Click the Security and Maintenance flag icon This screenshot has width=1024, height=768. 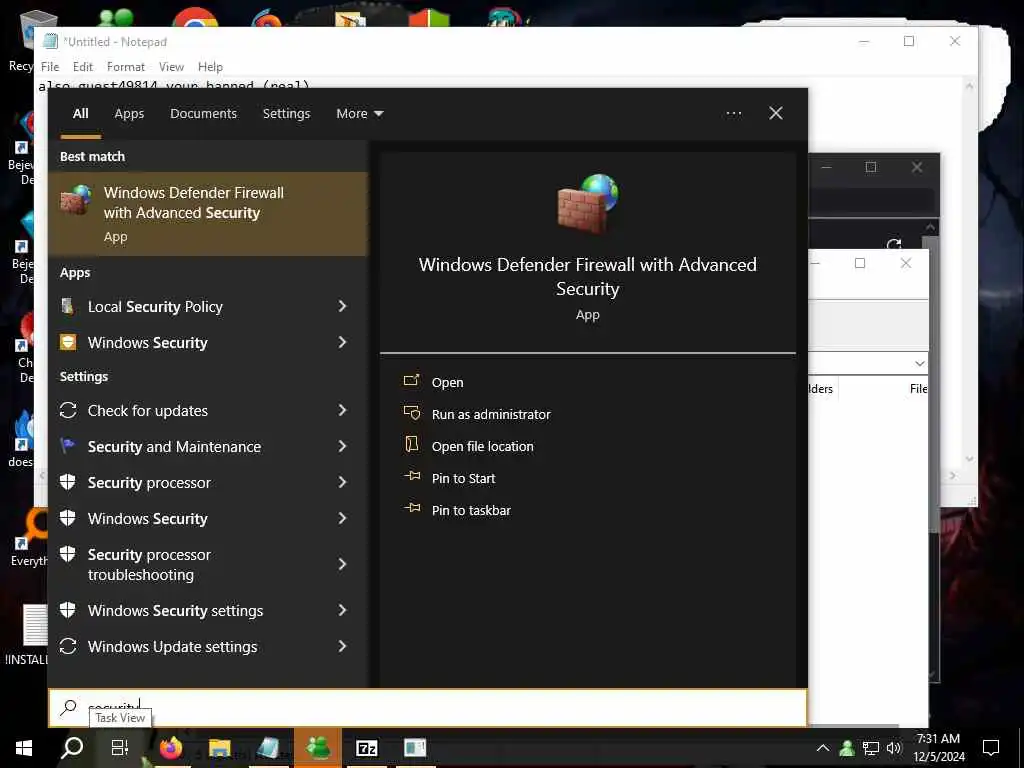[67, 446]
